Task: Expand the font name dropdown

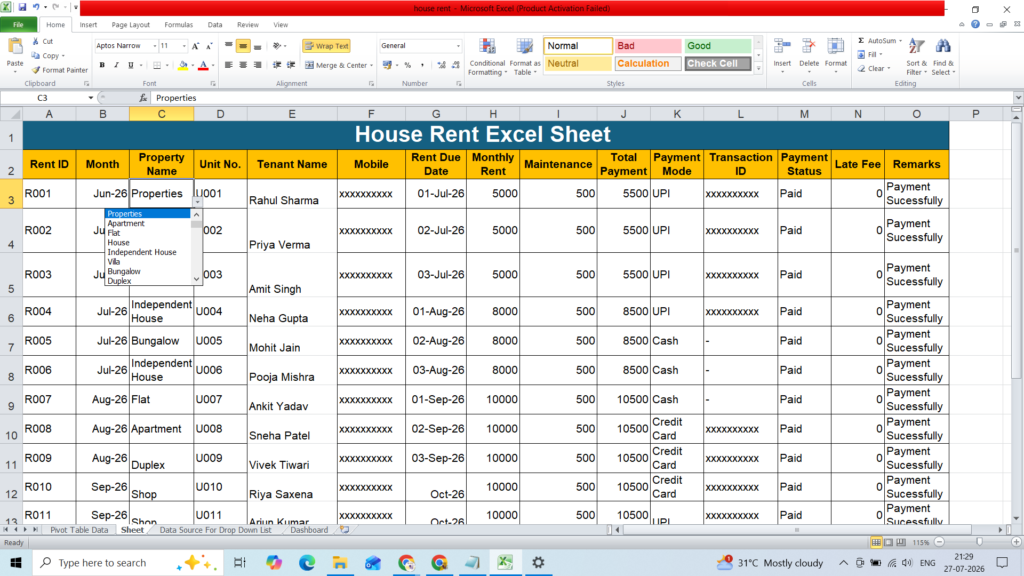Action: coord(155,46)
